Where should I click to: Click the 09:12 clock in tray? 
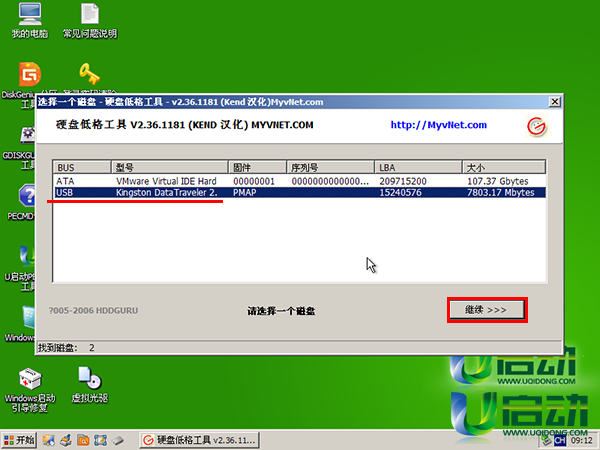tap(582, 441)
